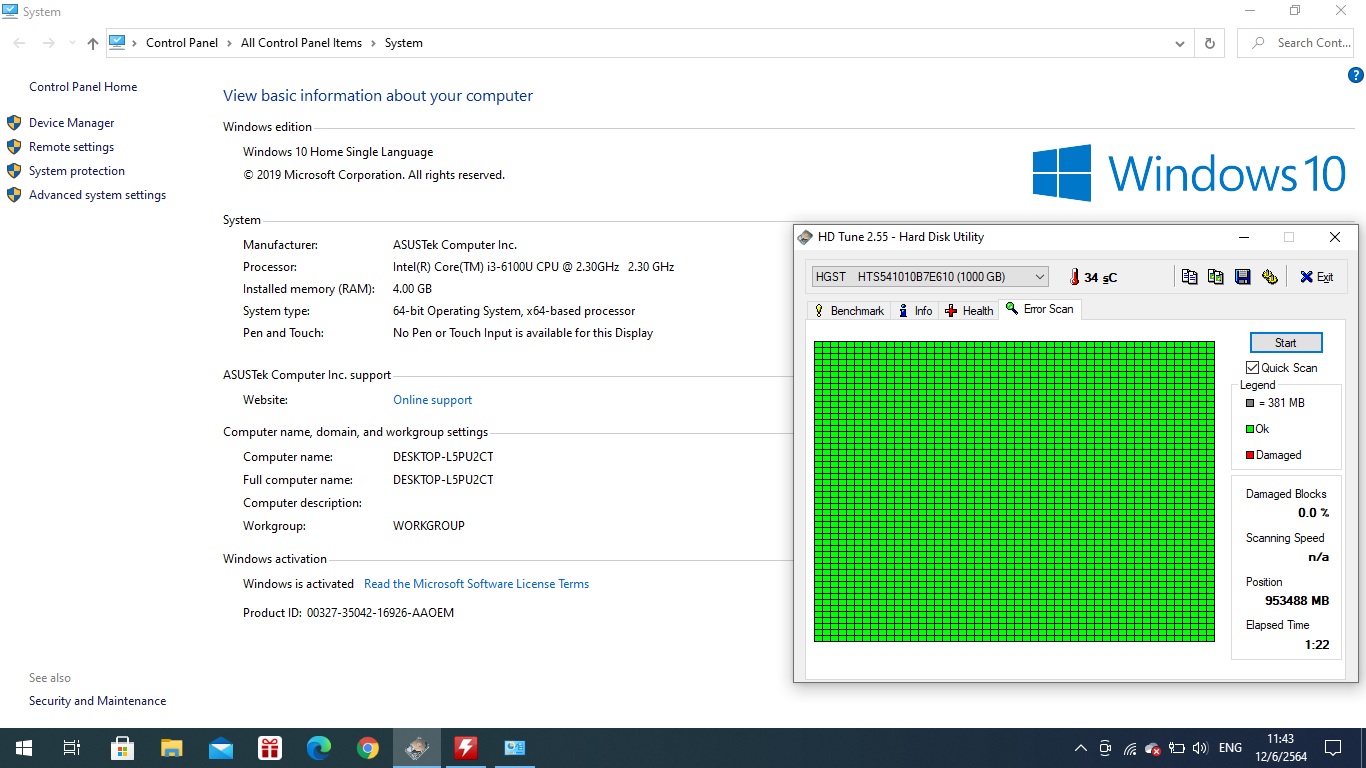Viewport: 1366px width, 768px height.
Task: Click the copy-to-clipboard icon in HD Tune
Action: pyautogui.click(x=1189, y=277)
